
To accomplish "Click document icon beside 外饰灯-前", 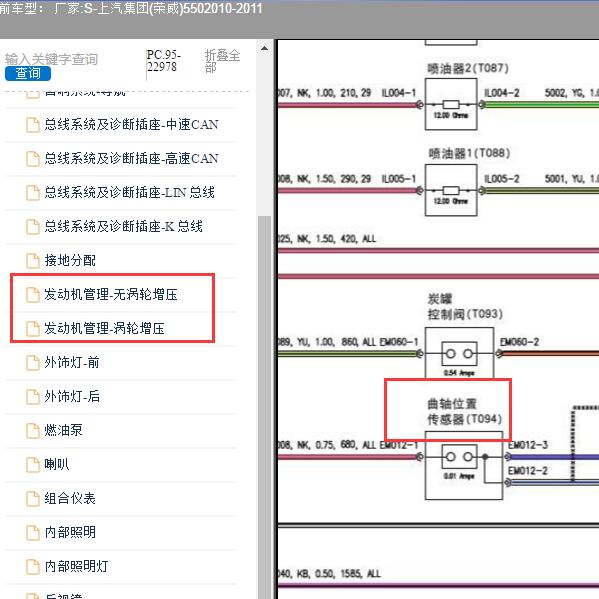I will pos(33,363).
